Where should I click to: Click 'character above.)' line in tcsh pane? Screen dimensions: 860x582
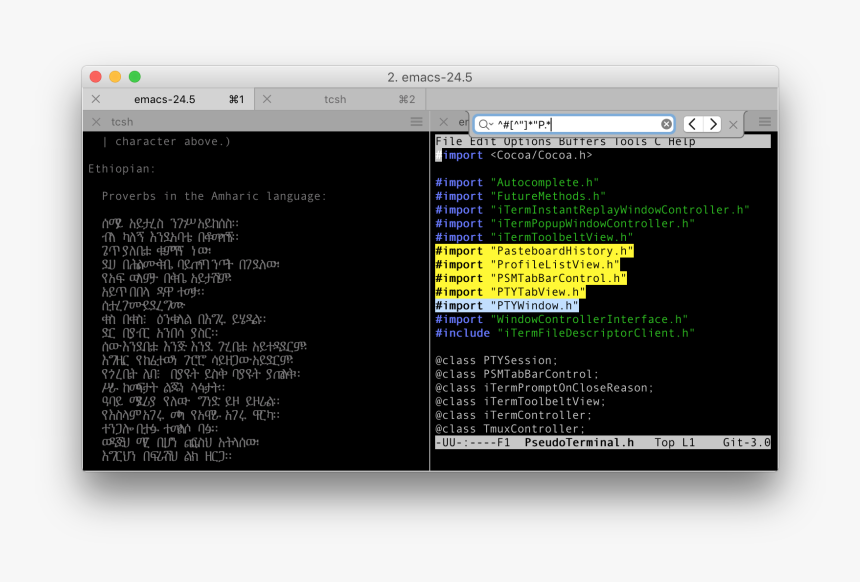click(173, 142)
